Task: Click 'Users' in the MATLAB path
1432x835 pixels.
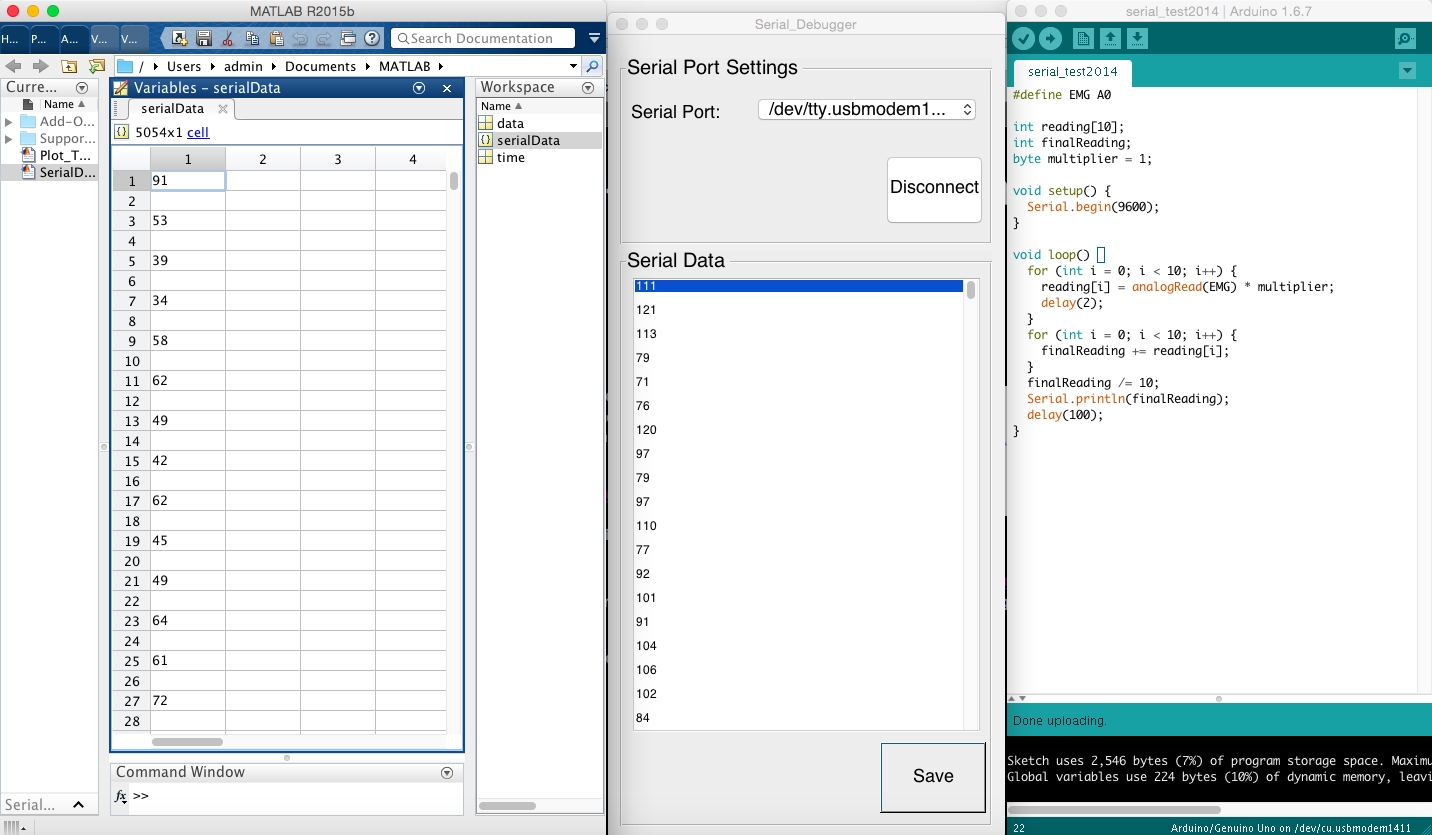Action: point(184,66)
